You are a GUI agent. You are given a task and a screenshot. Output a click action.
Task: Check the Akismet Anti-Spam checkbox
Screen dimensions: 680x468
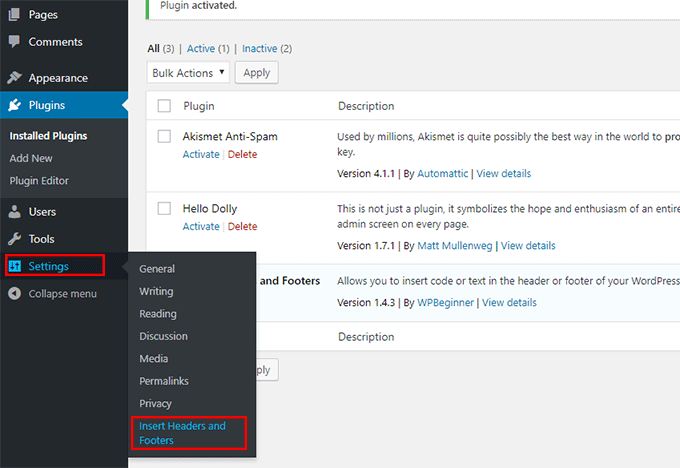[x=164, y=136]
